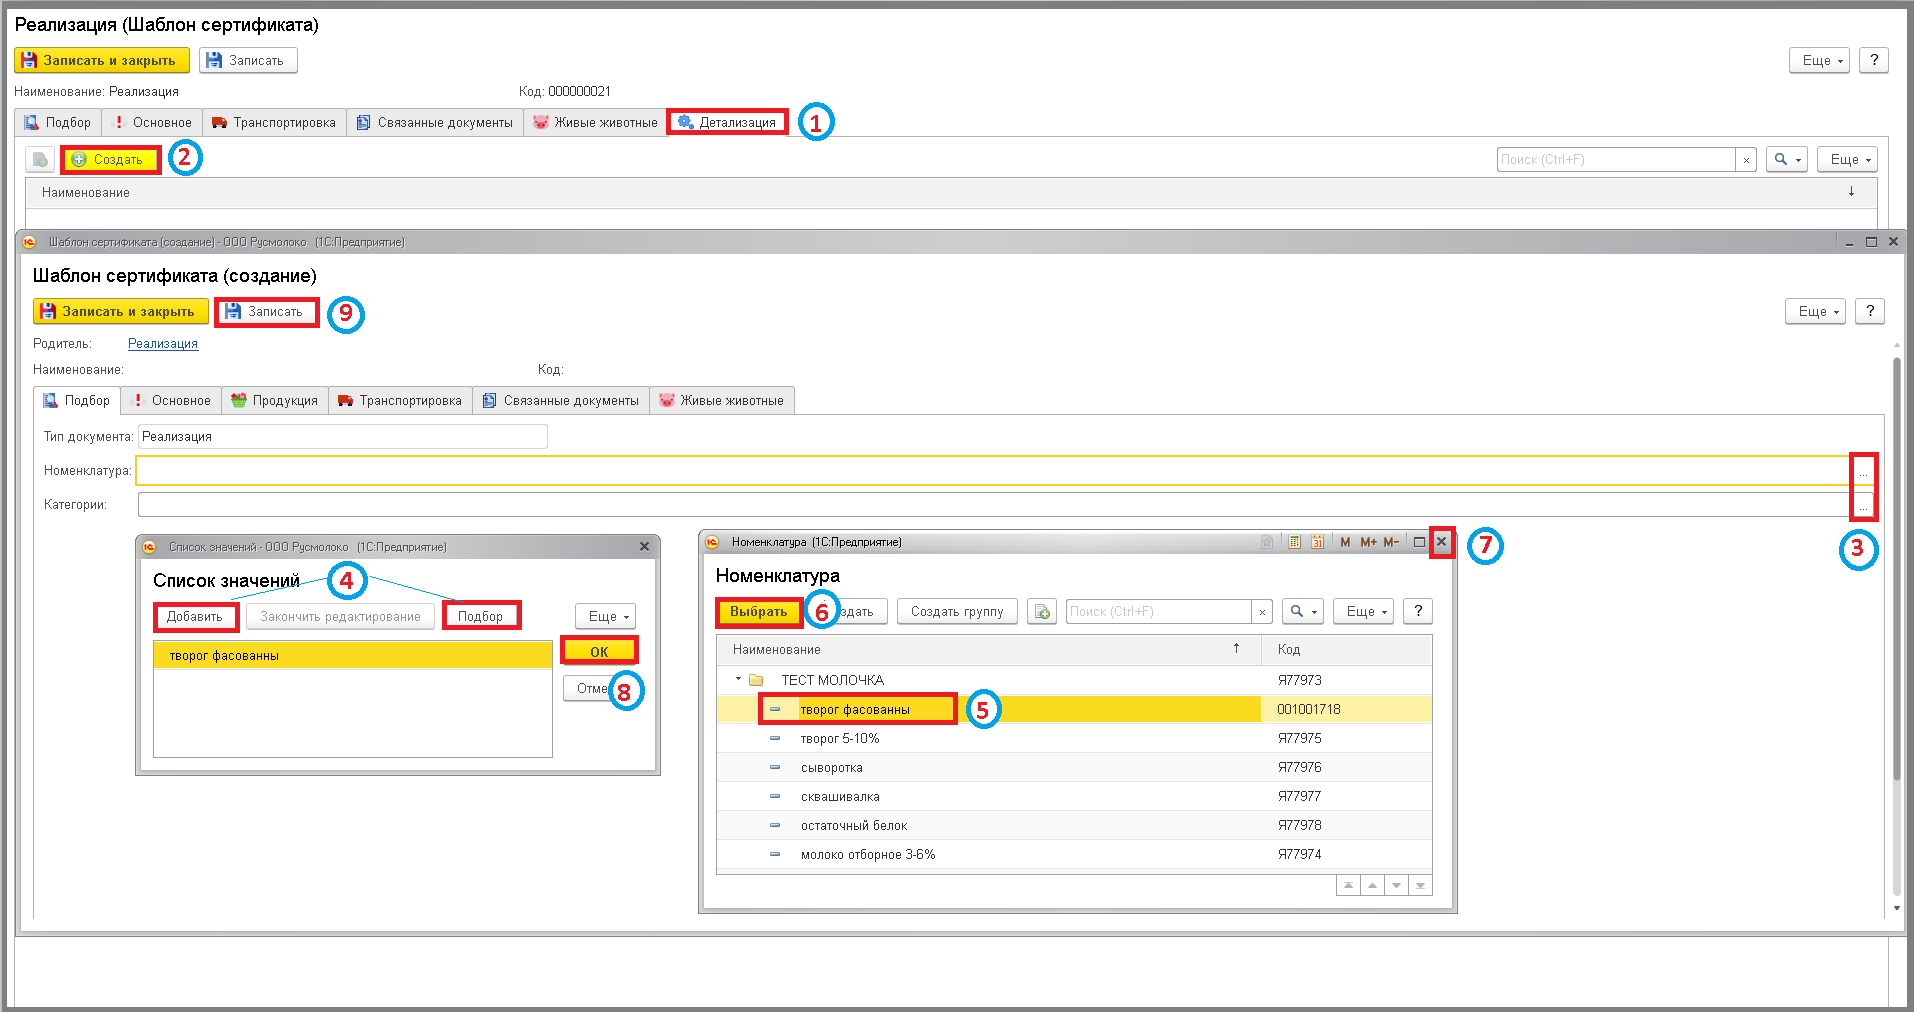Open Еще dropdown in Список значений
This screenshot has height=1012, width=1914.
tap(606, 616)
